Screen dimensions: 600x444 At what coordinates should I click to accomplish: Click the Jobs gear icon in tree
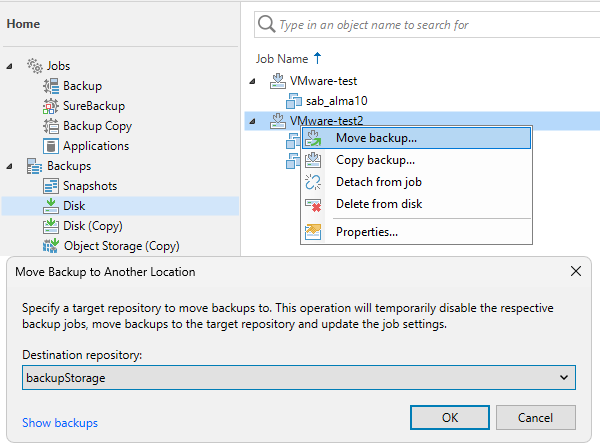tap(35, 66)
